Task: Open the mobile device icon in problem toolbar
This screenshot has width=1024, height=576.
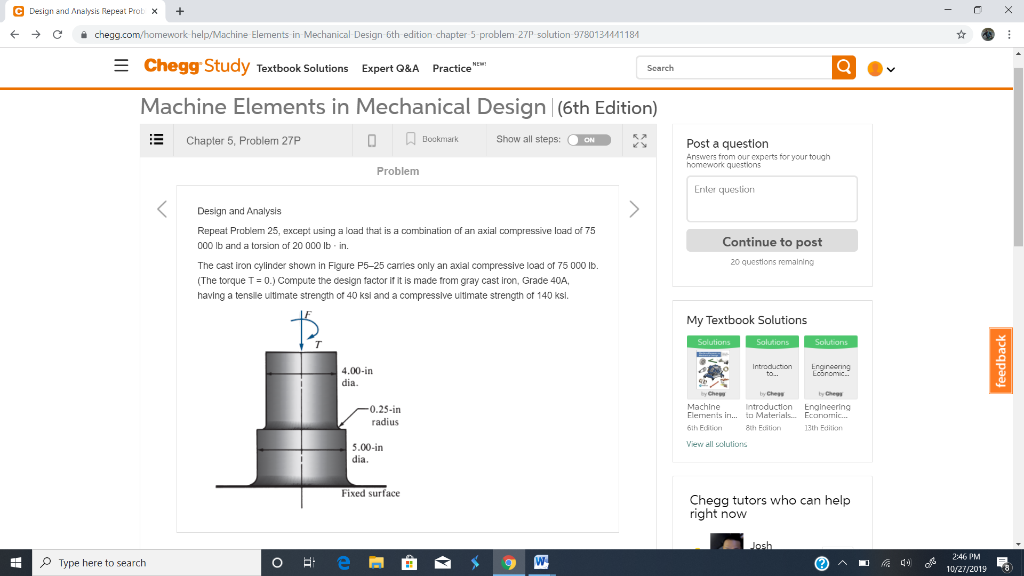Action: 371,140
